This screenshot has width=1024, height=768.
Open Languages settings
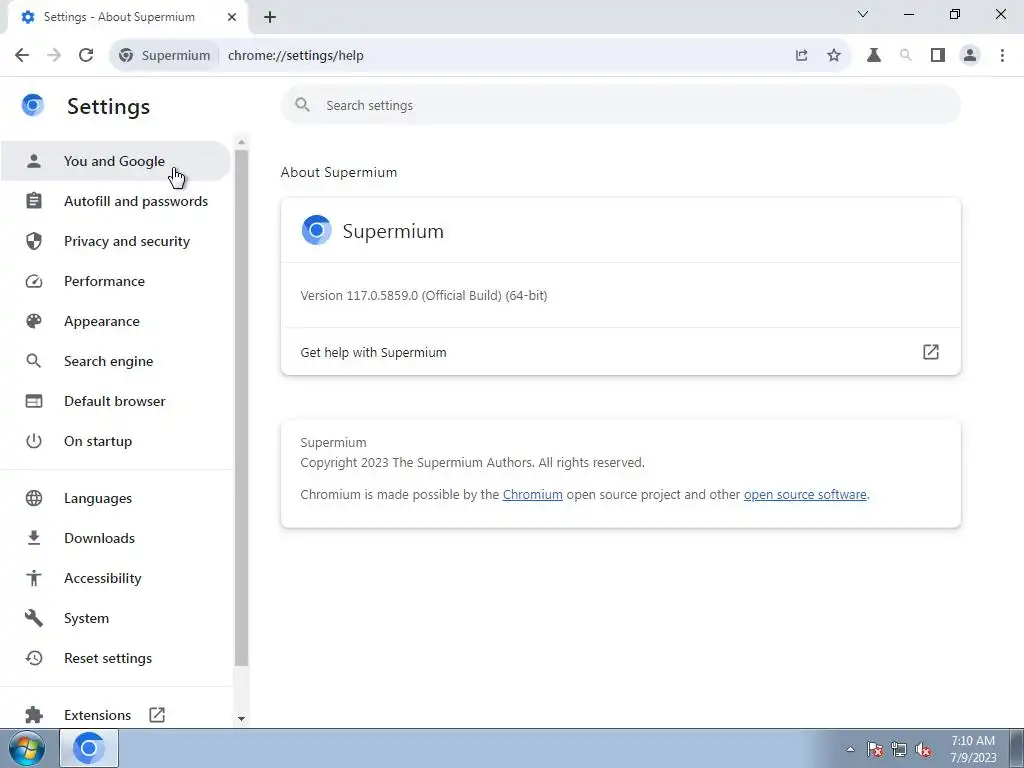coord(116,498)
